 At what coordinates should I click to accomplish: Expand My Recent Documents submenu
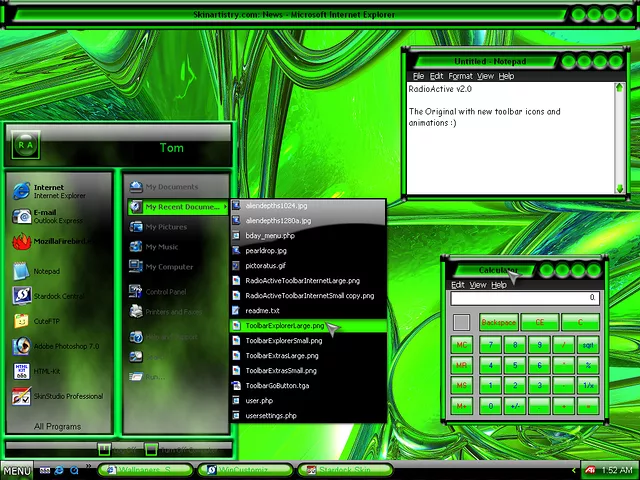[x=178, y=207]
